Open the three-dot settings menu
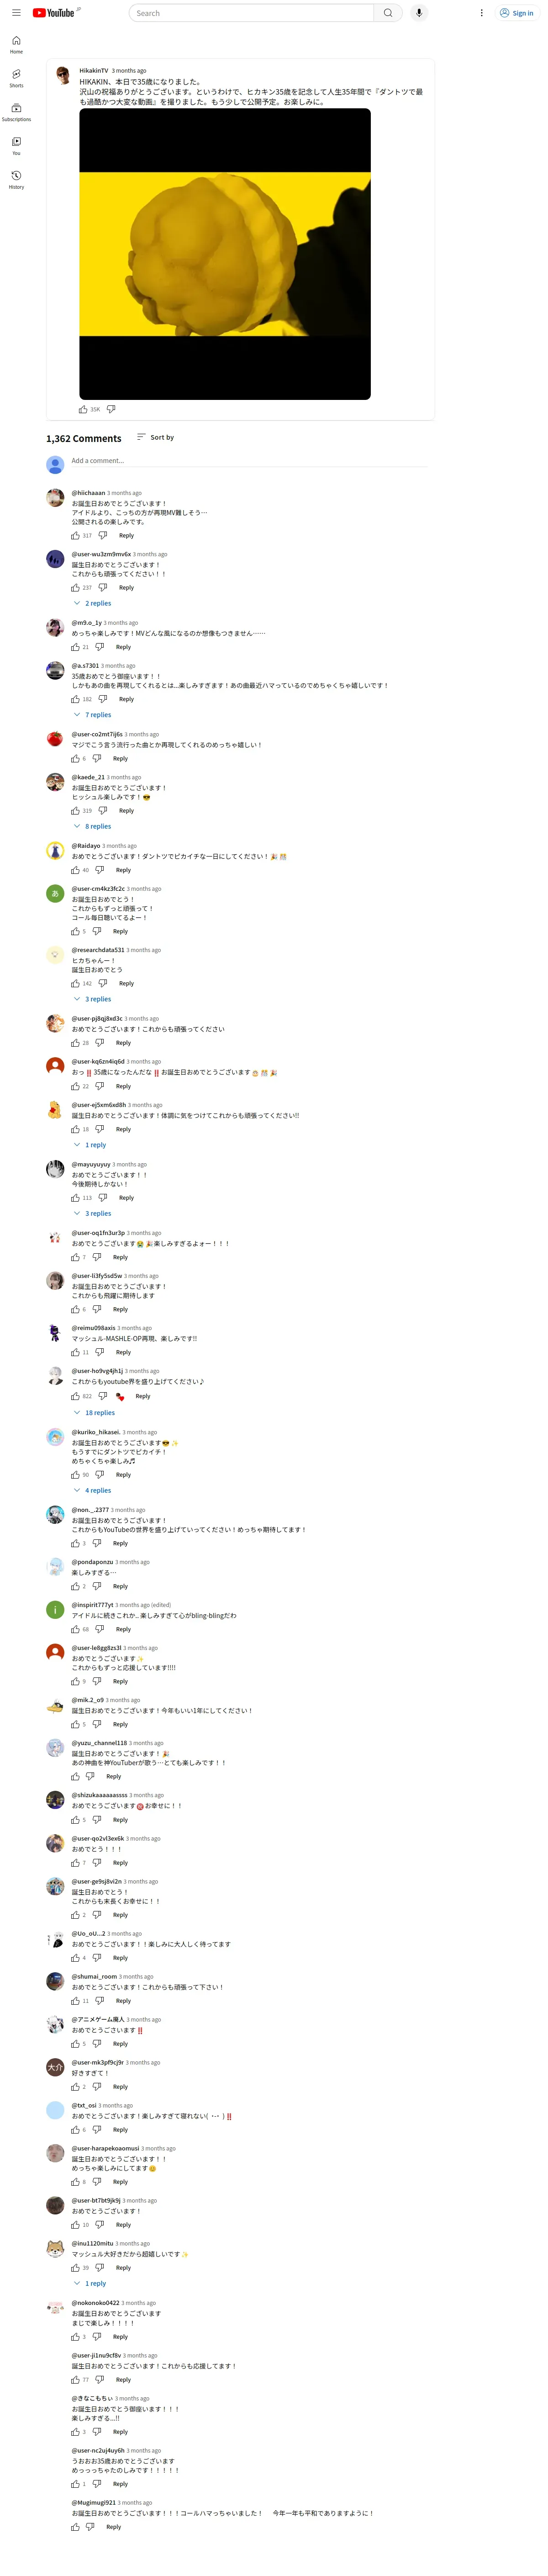Viewport: 548px width, 2576px height. (x=481, y=13)
